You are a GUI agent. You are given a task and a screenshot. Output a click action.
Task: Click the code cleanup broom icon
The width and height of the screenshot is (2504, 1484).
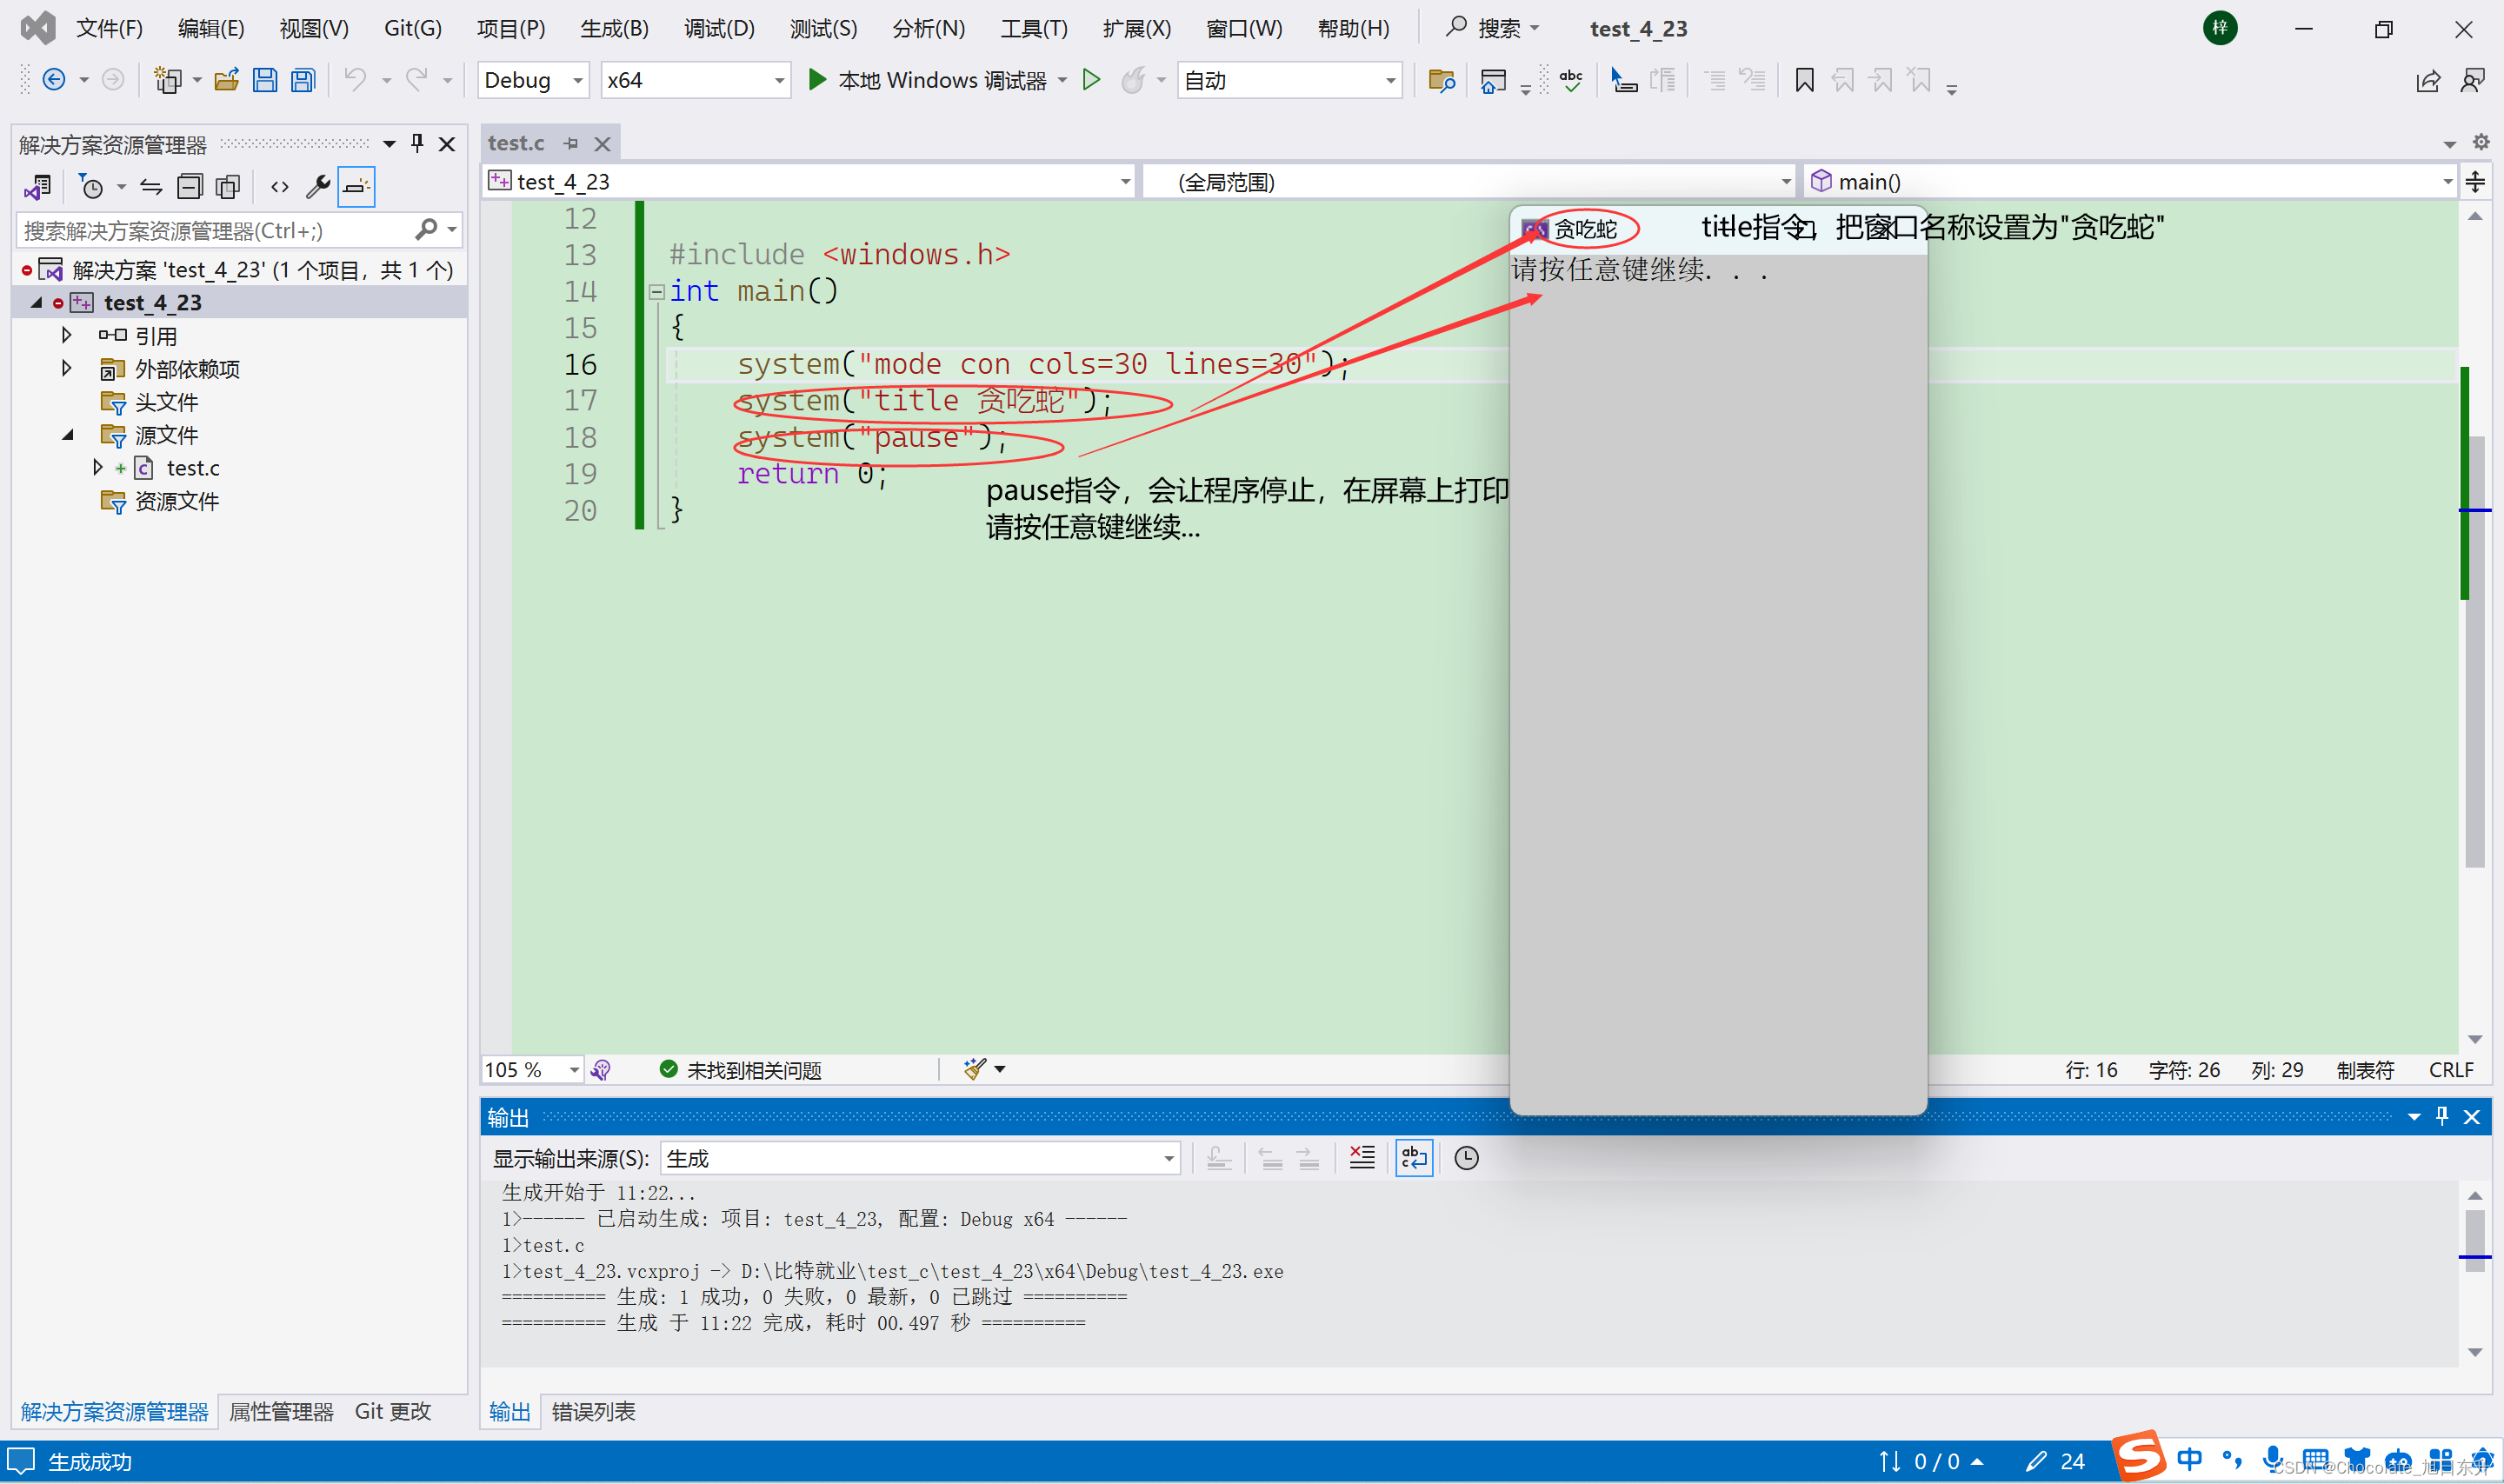(974, 1069)
